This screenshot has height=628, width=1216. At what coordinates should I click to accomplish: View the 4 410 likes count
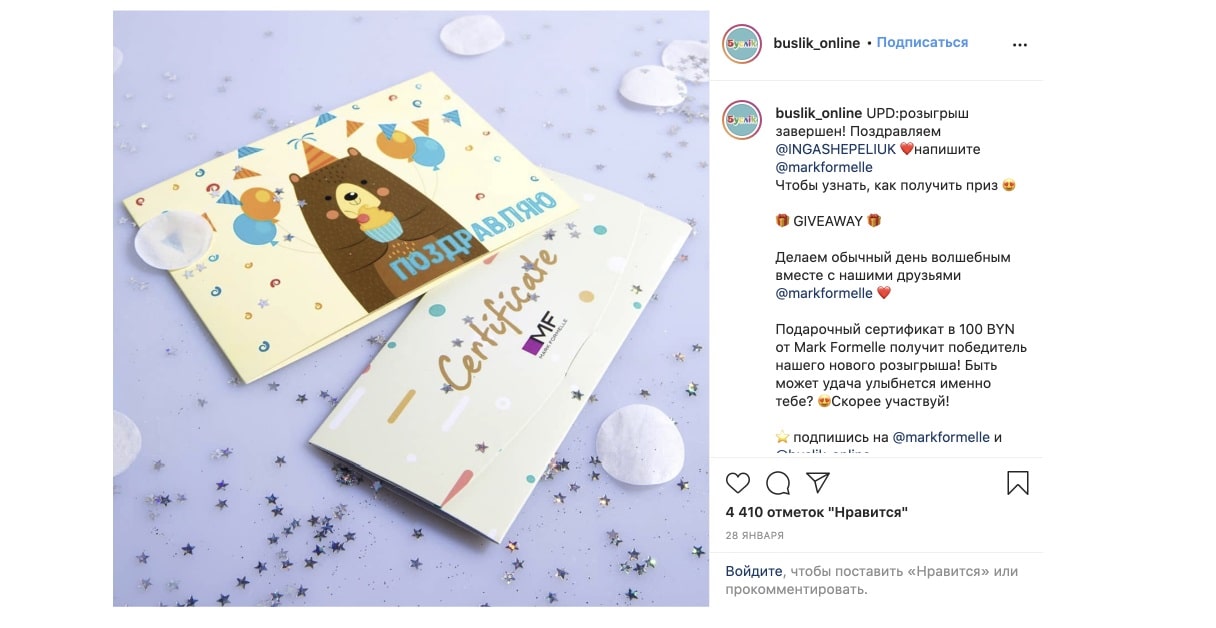(x=817, y=512)
